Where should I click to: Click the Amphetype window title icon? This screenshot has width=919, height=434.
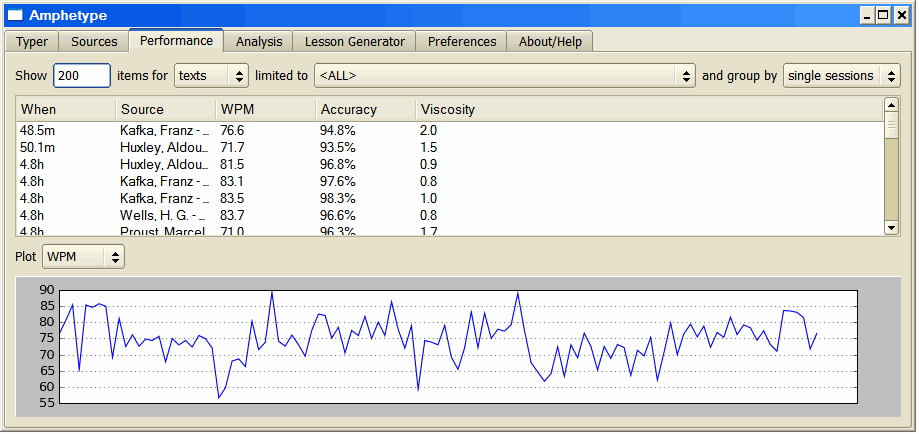pos(16,15)
